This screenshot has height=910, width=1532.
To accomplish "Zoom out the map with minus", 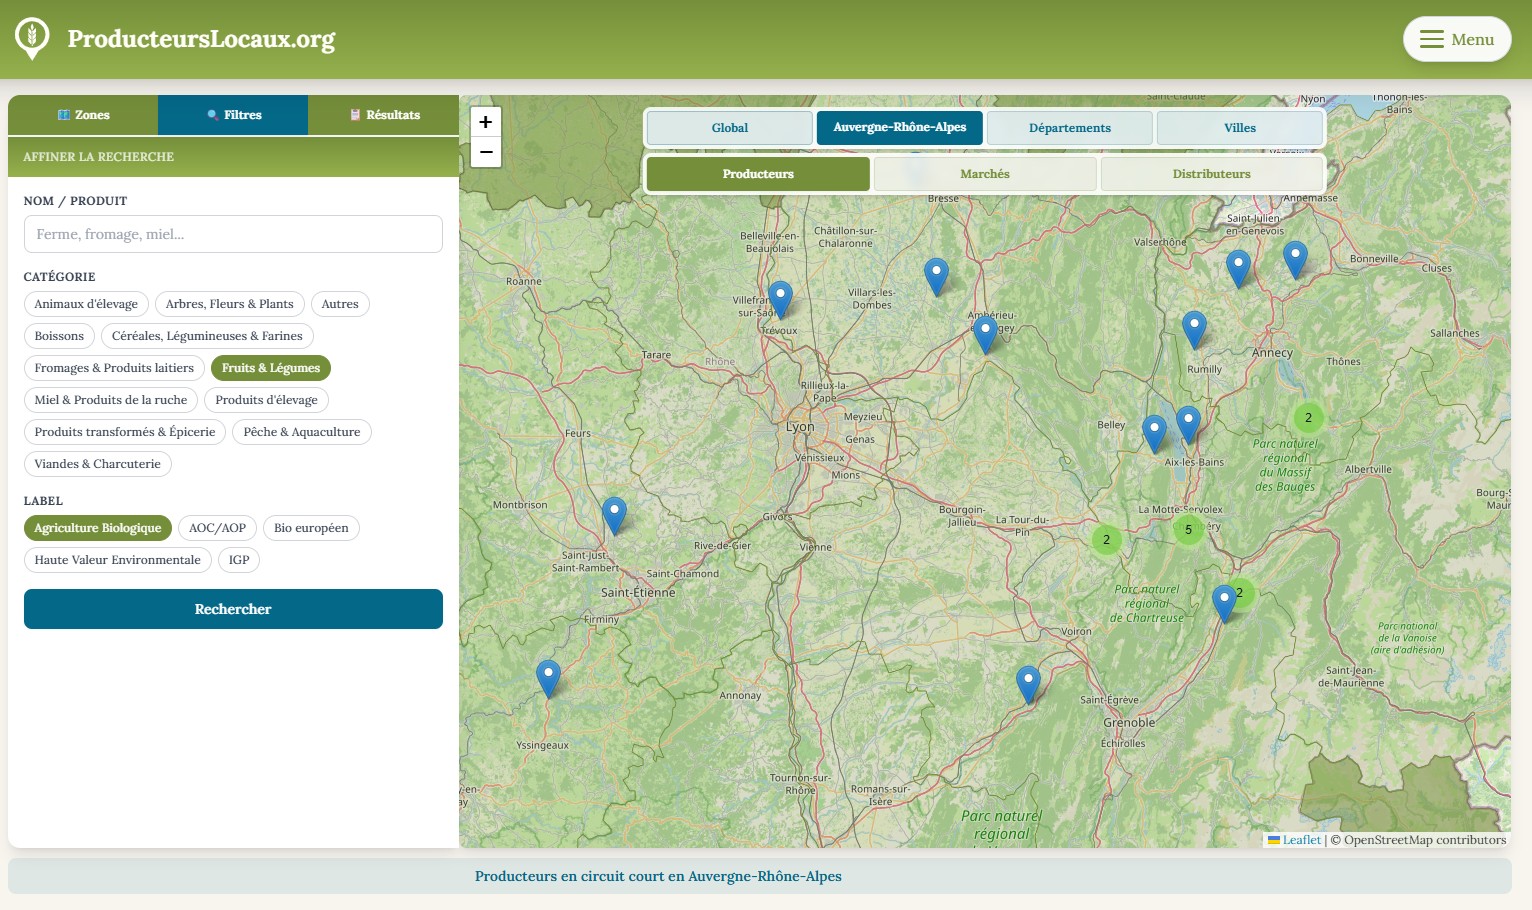I will coord(485,152).
